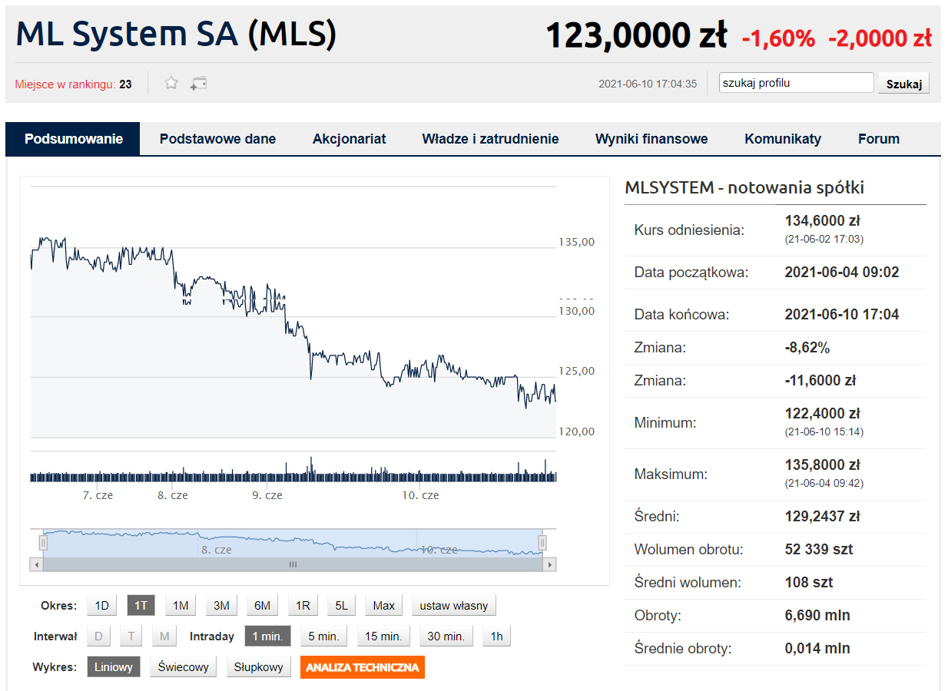
Task: Focus the szukaj profilu search field
Action: tap(796, 83)
